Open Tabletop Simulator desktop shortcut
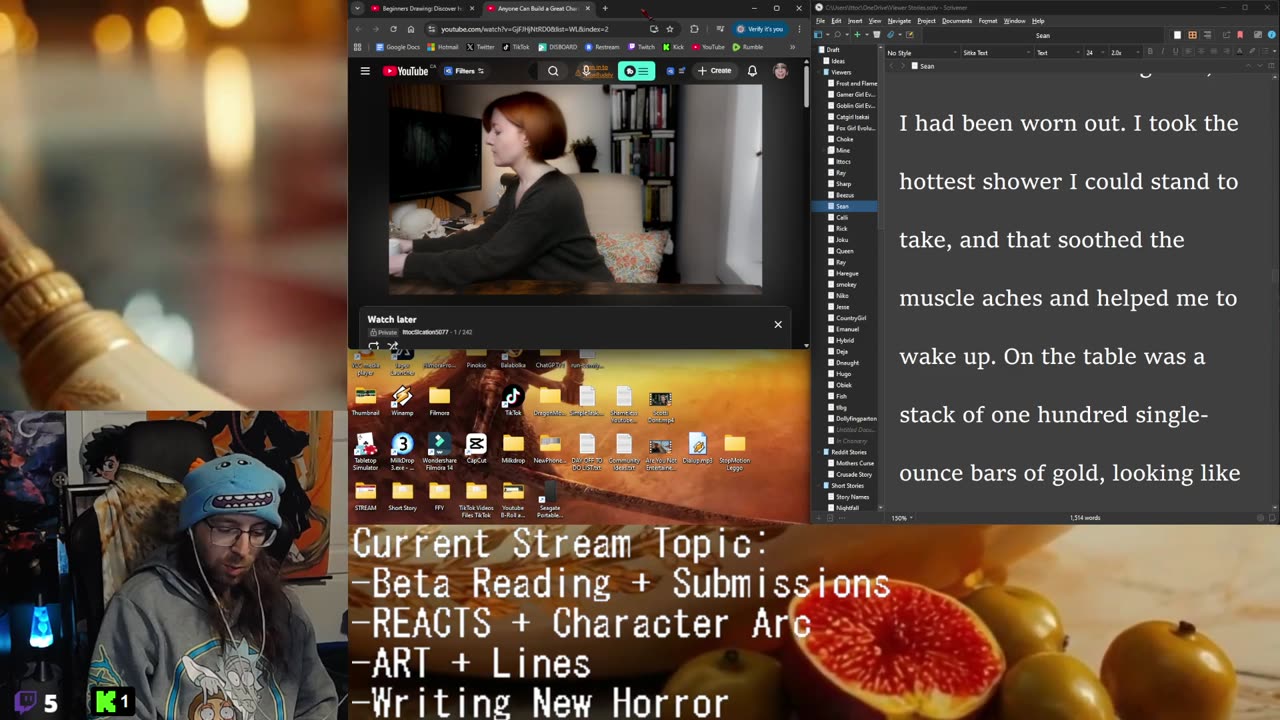This screenshot has width=1280, height=720. point(365,451)
